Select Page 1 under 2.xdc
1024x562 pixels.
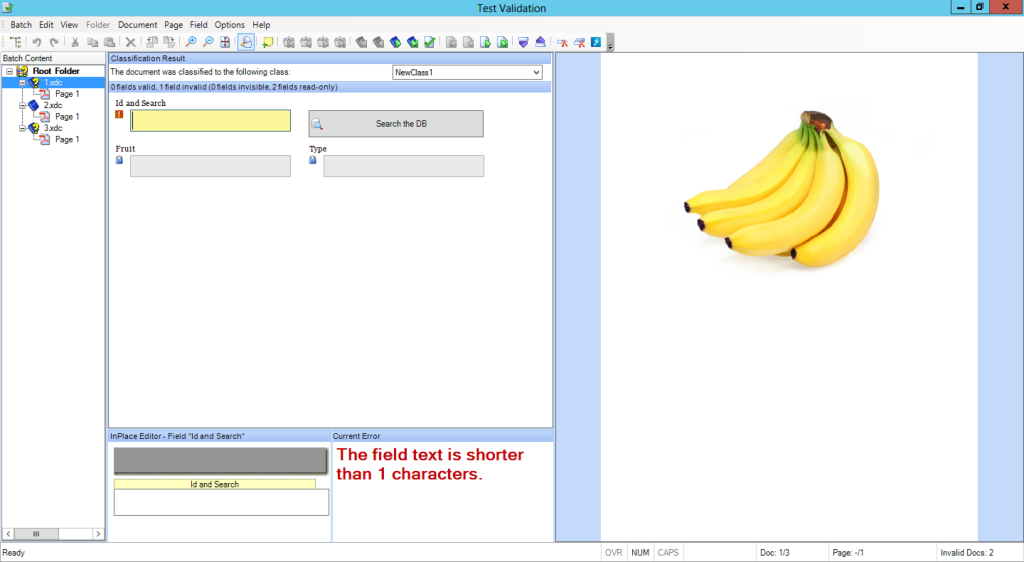point(67,117)
